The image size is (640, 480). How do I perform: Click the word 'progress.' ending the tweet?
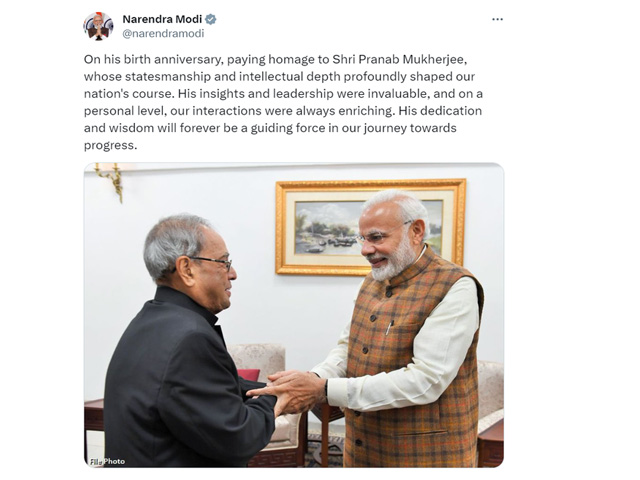(x=111, y=145)
